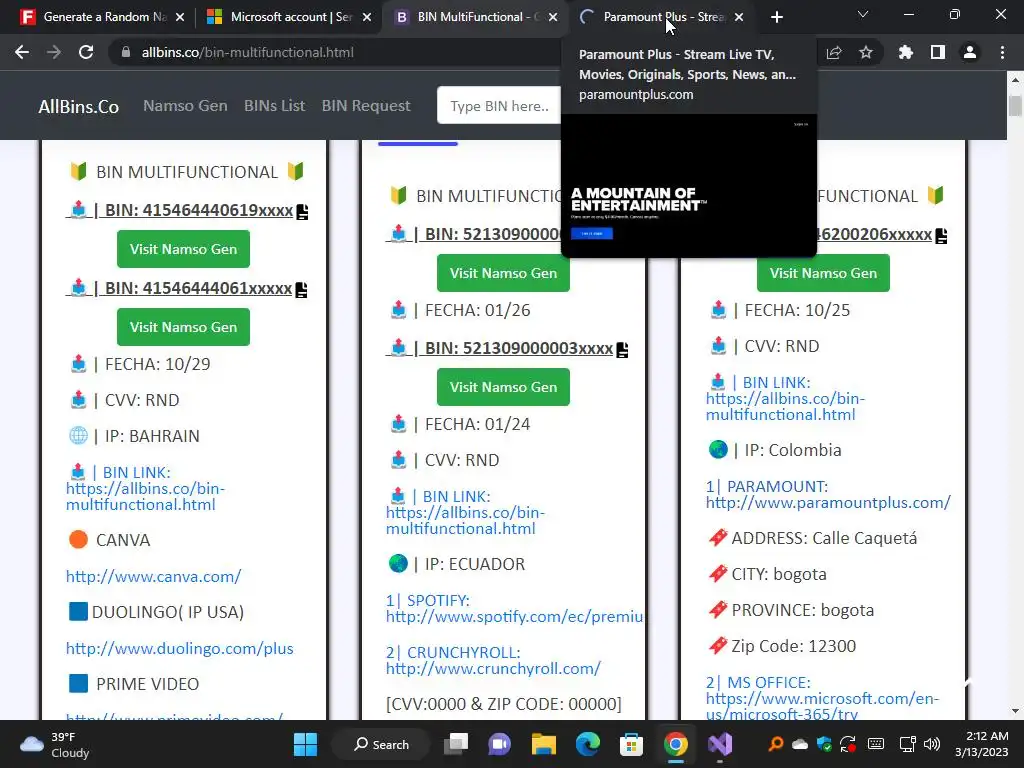The image size is (1024, 768).
Task: Click Visit Namso Gen under BIN 41546440619xxxx
Action: click(x=184, y=249)
